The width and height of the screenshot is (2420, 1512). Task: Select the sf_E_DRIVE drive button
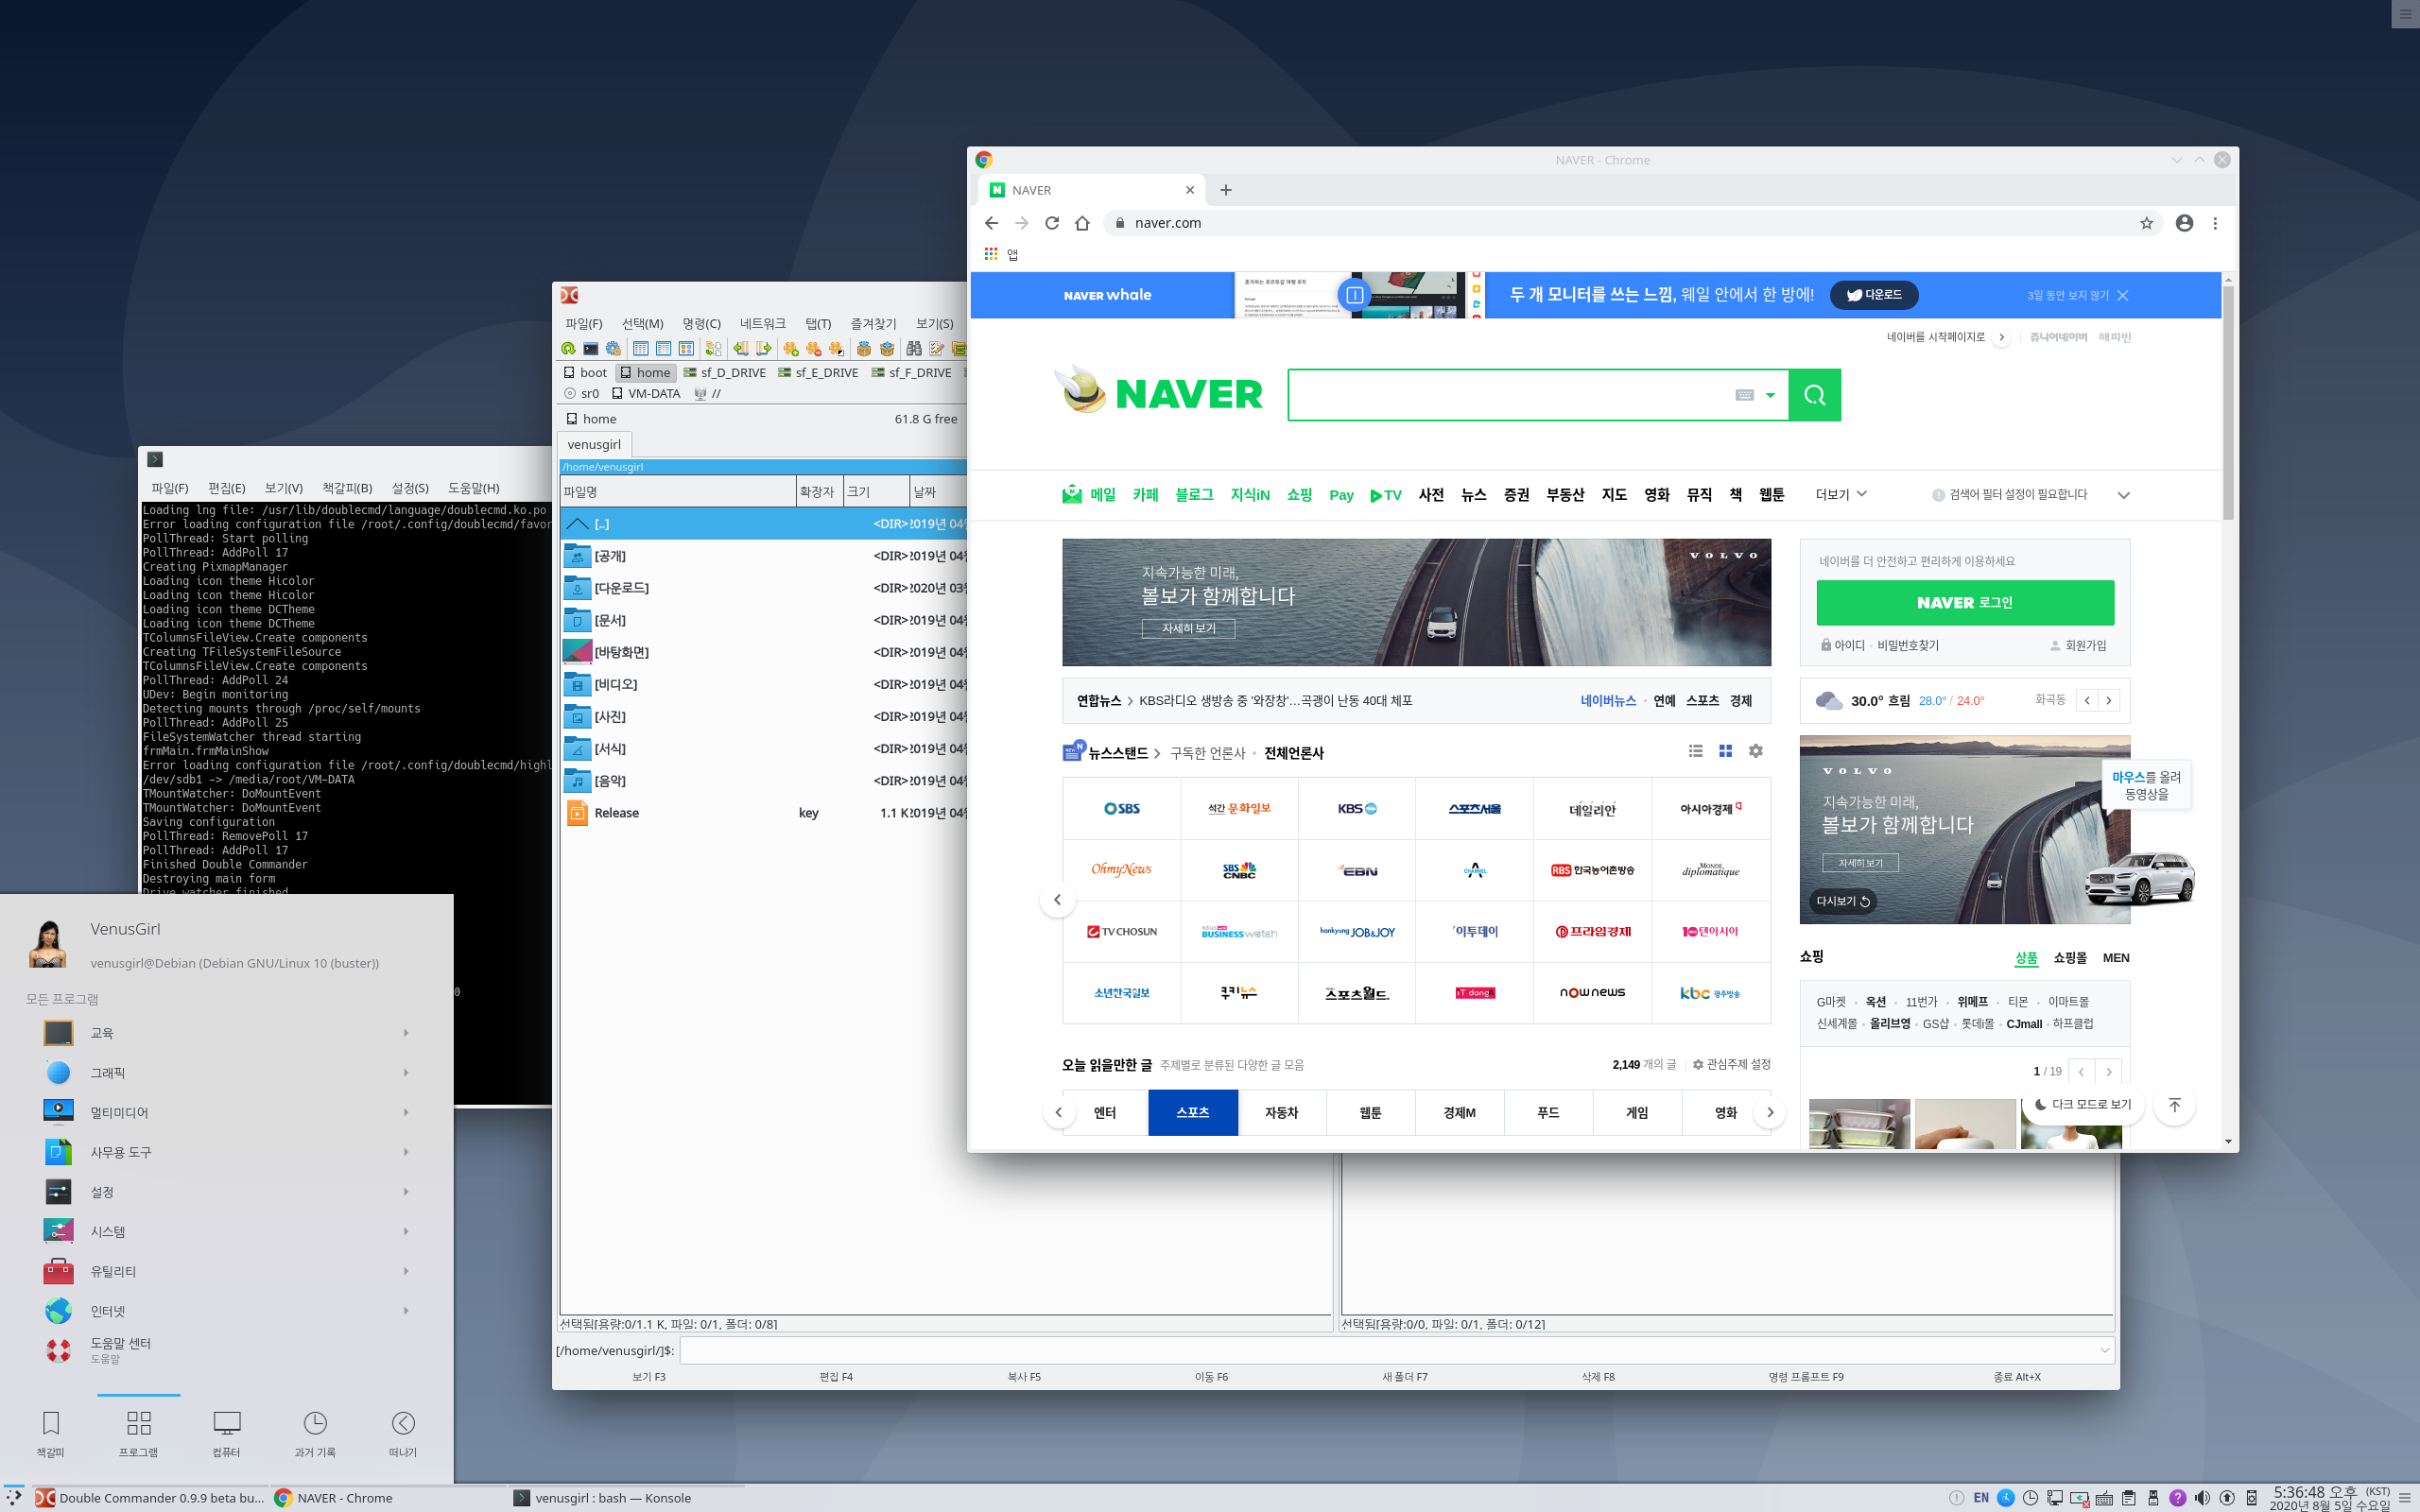point(818,373)
